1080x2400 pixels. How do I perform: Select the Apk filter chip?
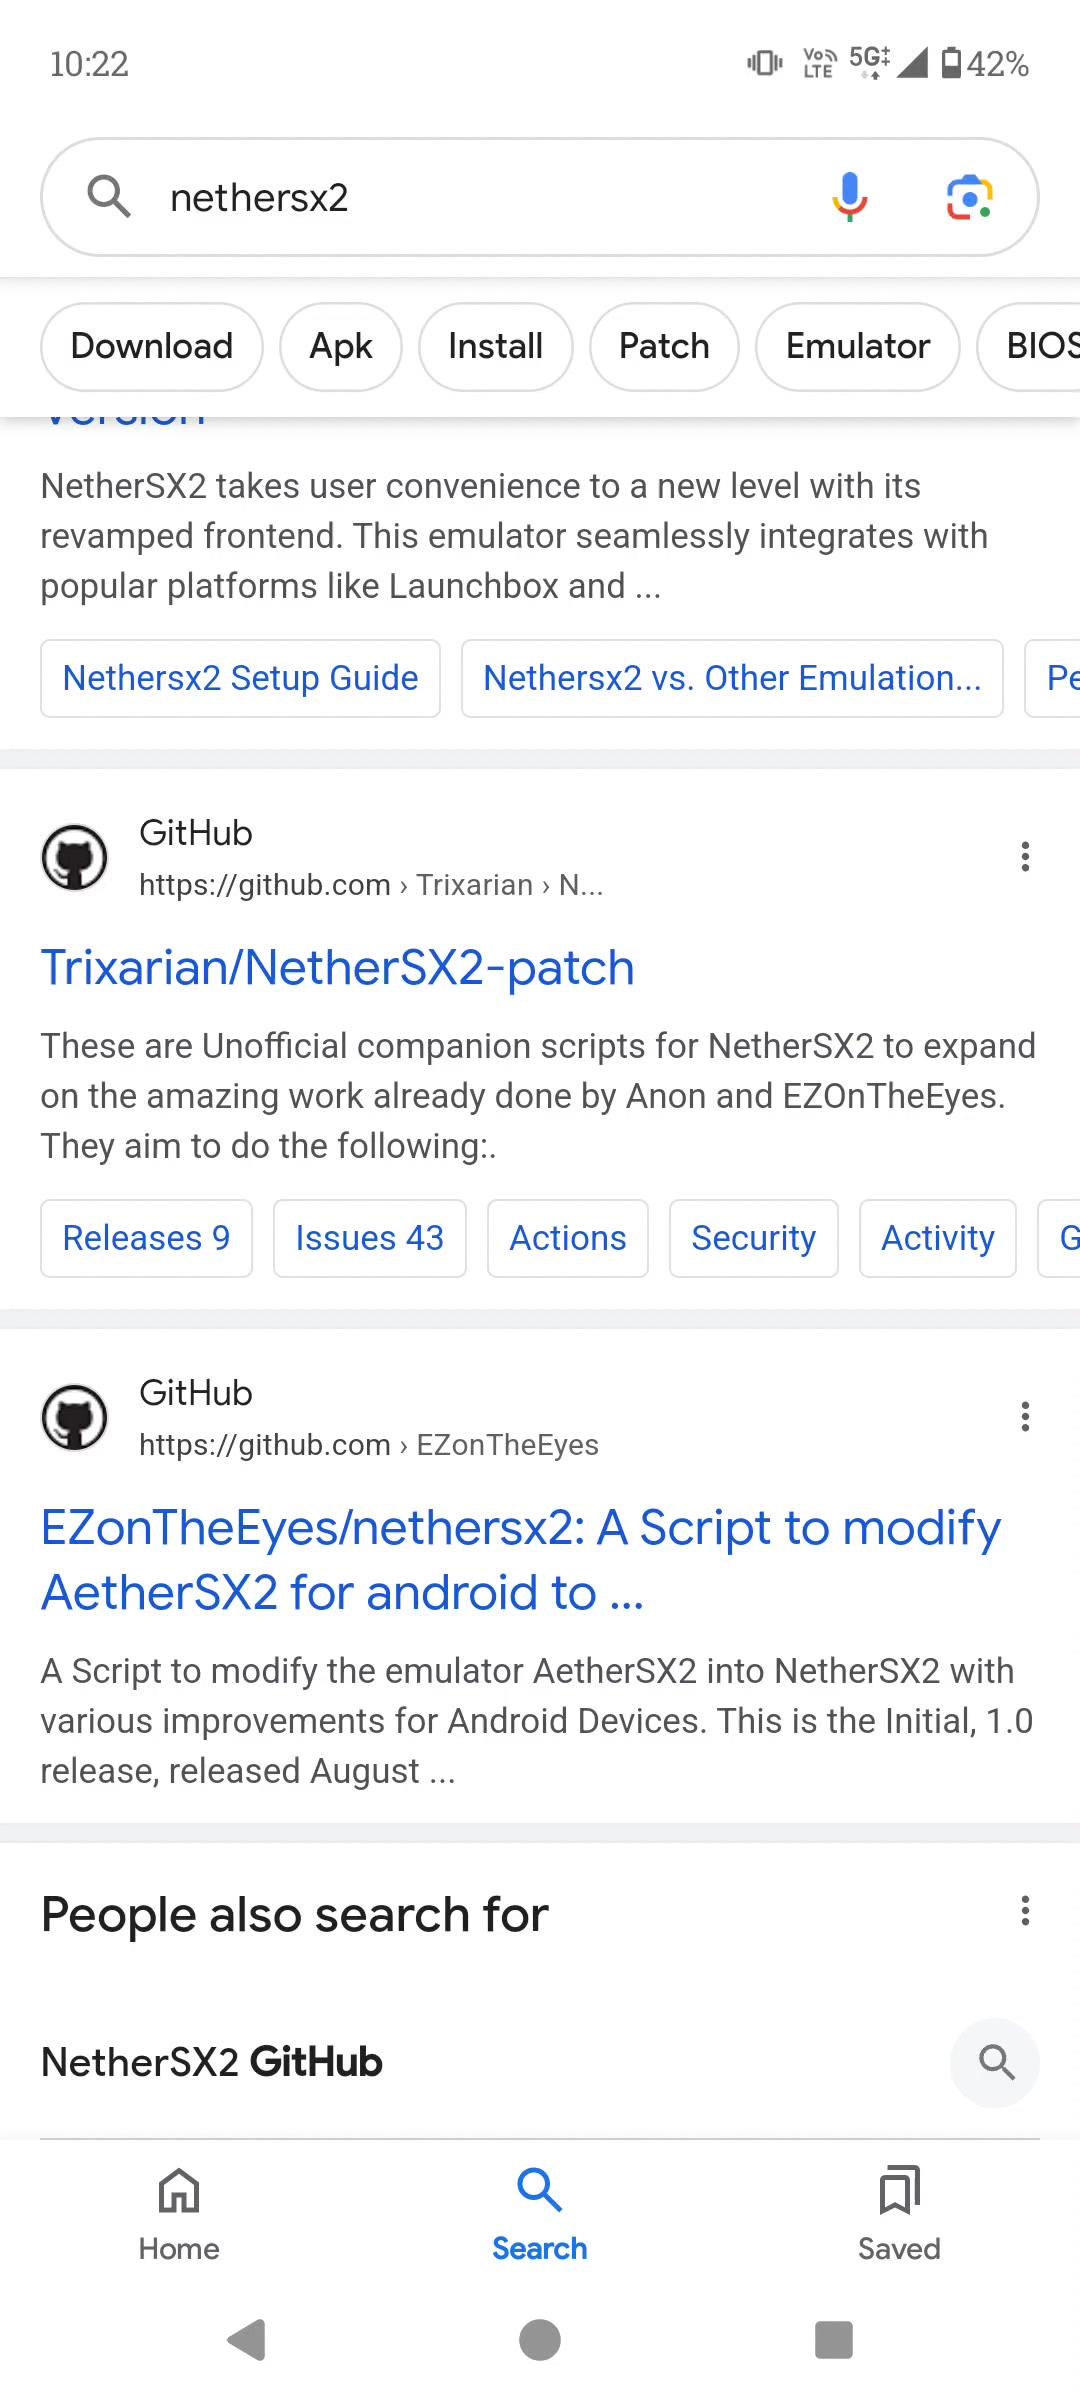pyautogui.click(x=341, y=347)
